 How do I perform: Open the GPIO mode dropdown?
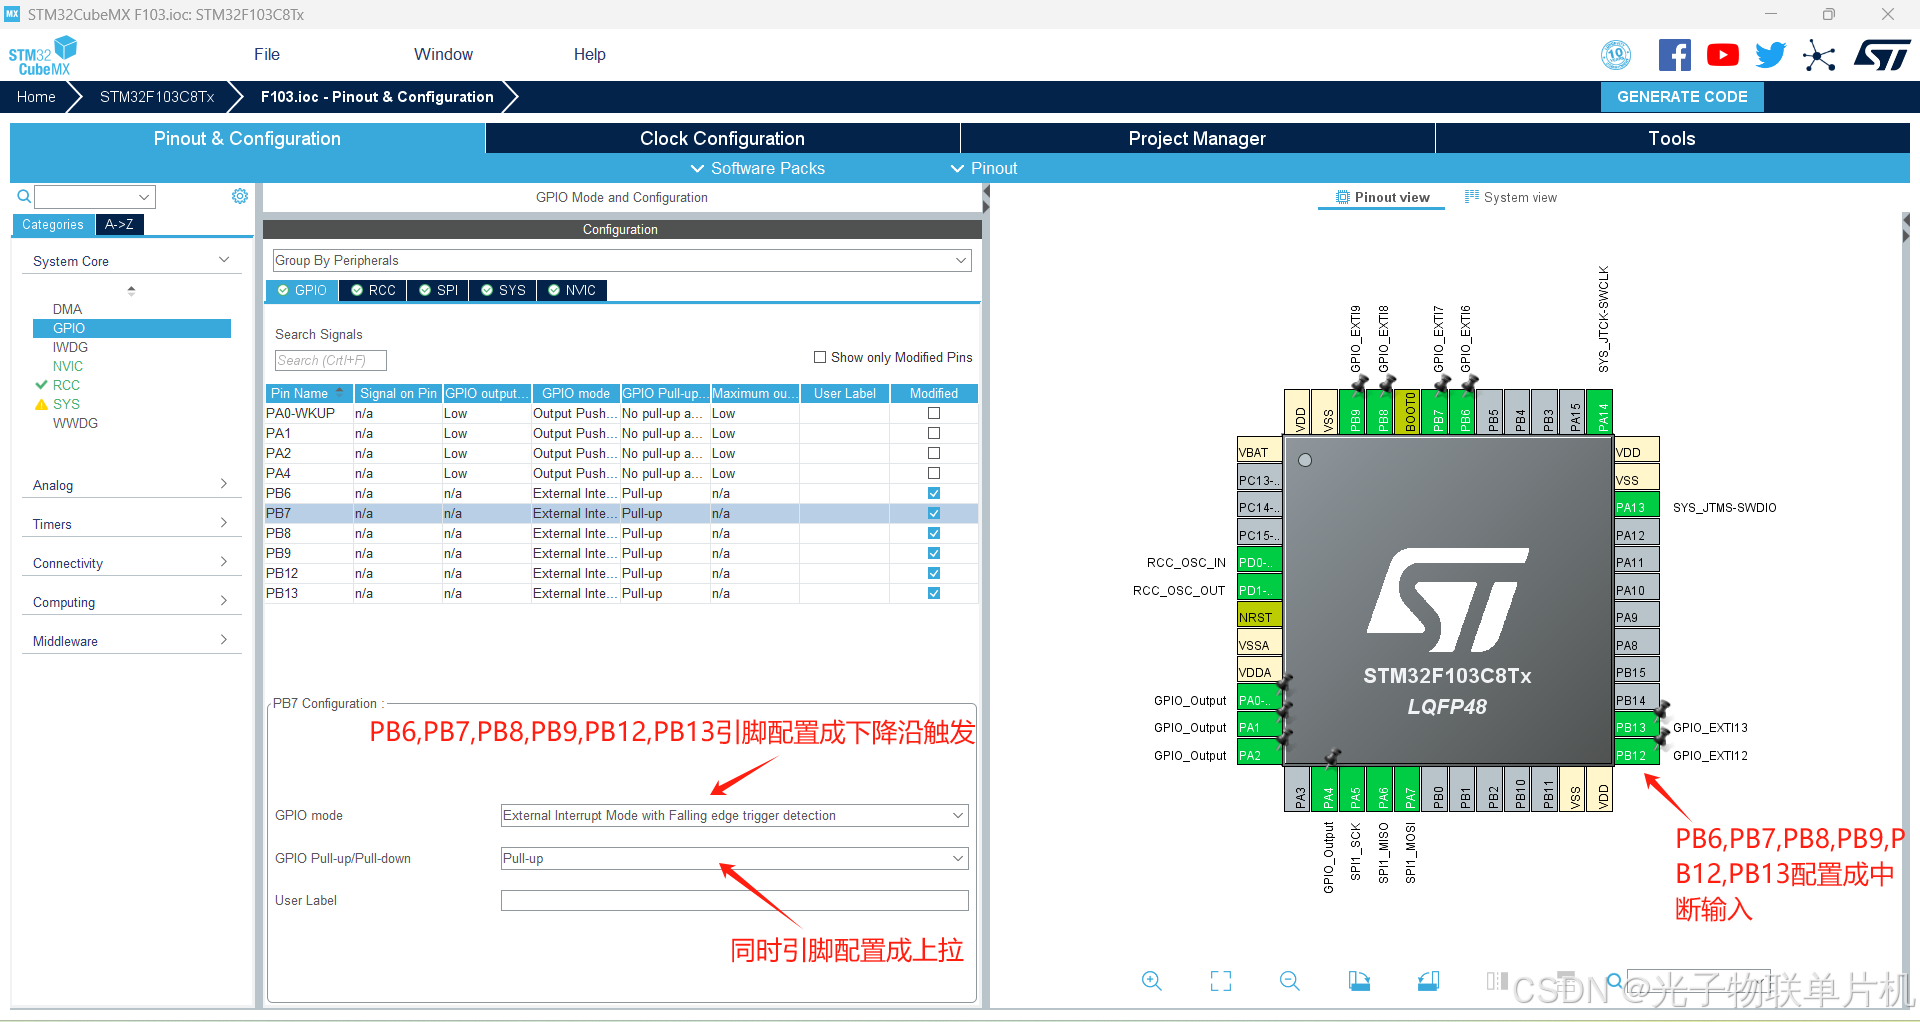(x=734, y=815)
